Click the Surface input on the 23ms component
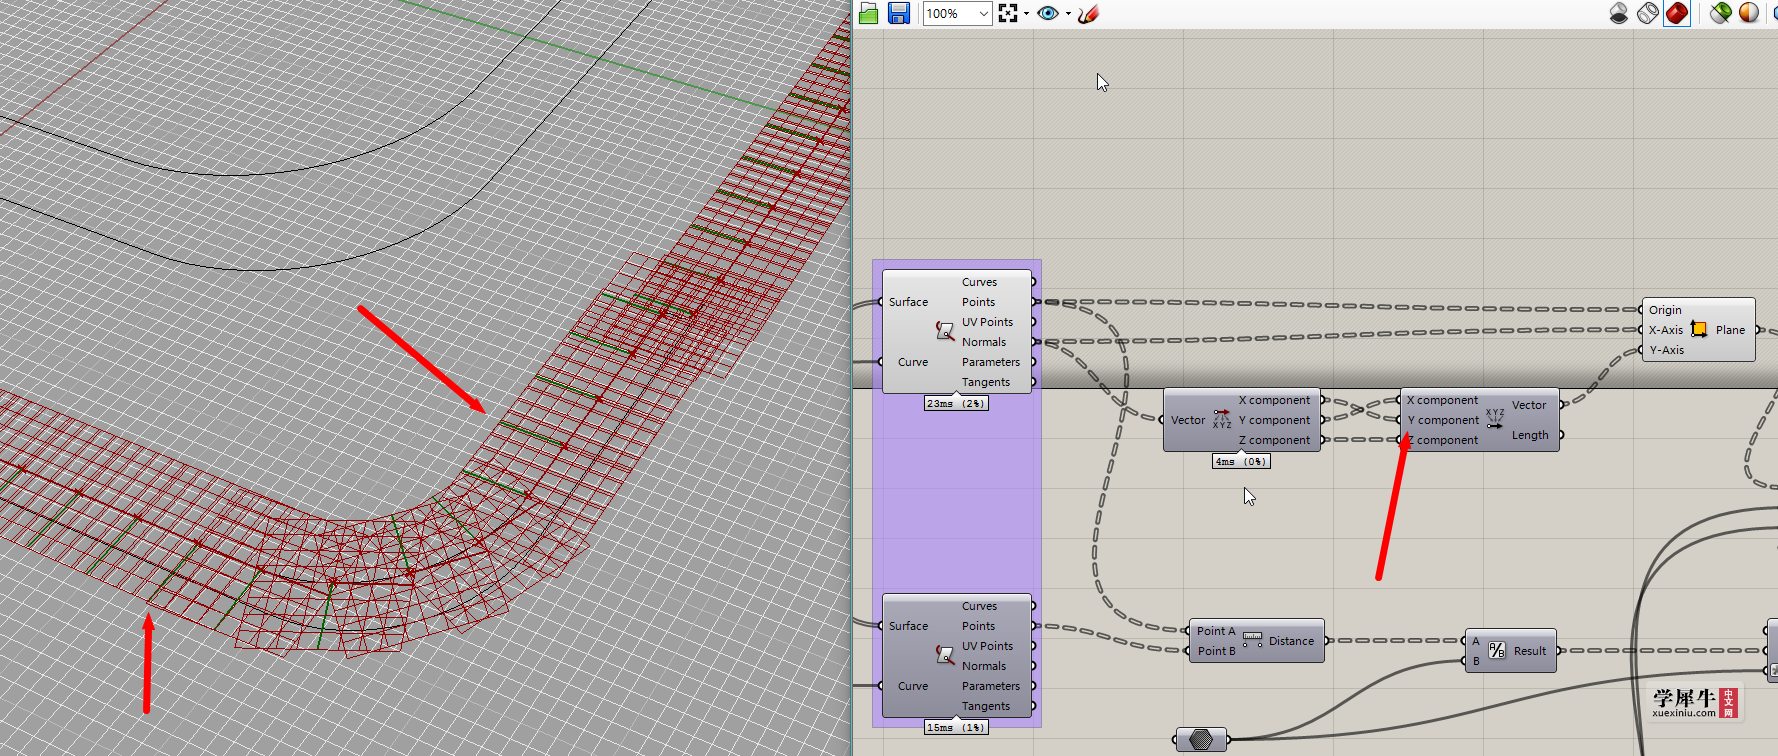Image resolution: width=1778 pixels, height=756 pixels. pyautogui.click(x=908, y=302)
